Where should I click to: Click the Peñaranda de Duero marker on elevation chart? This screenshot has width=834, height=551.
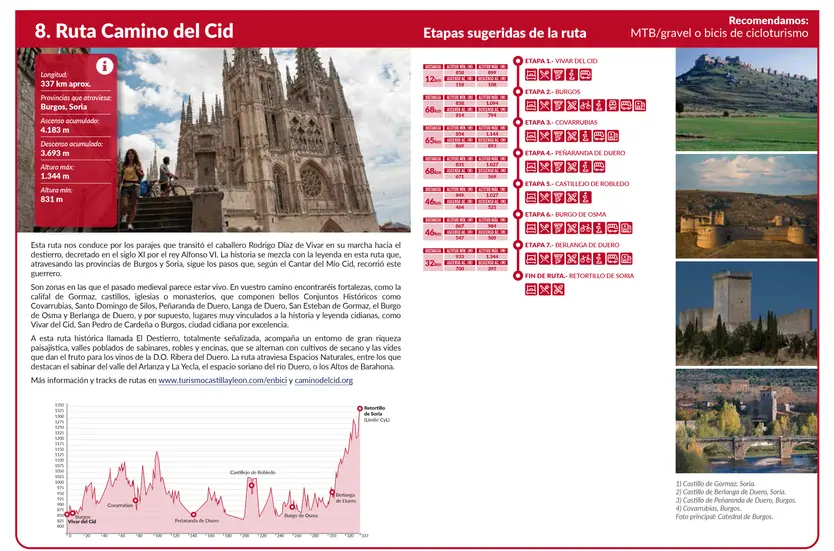pos(194,514)
